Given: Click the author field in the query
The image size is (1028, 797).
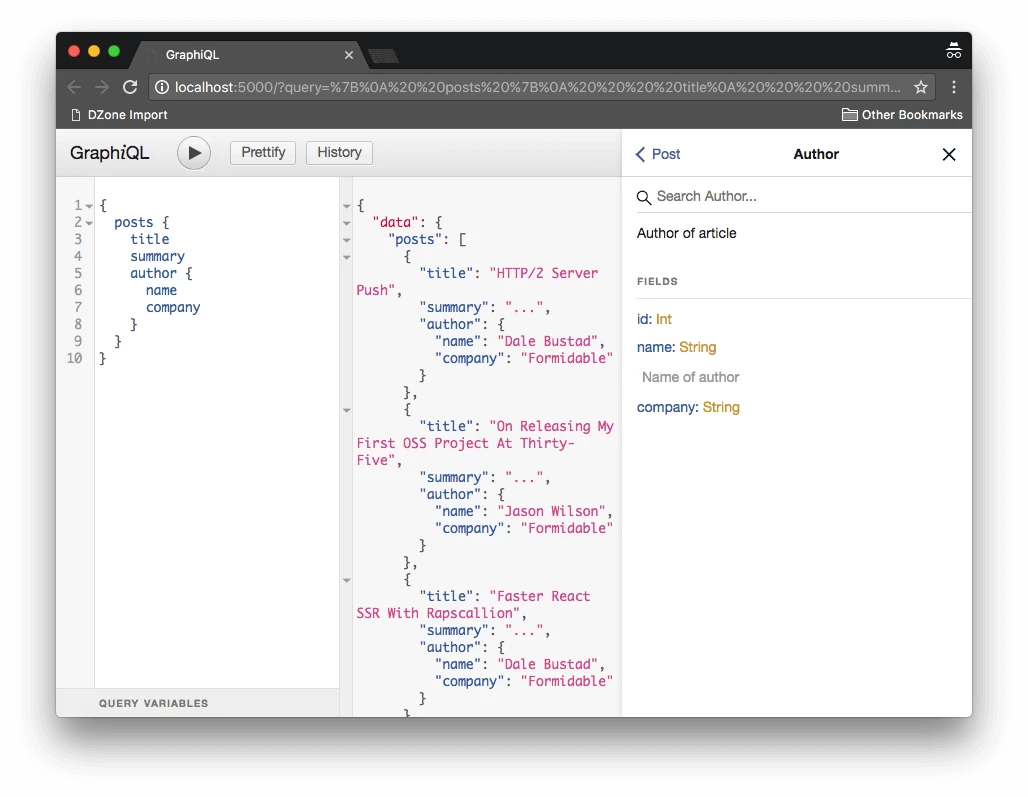Looking at the screenshot, I should (153, 273).
